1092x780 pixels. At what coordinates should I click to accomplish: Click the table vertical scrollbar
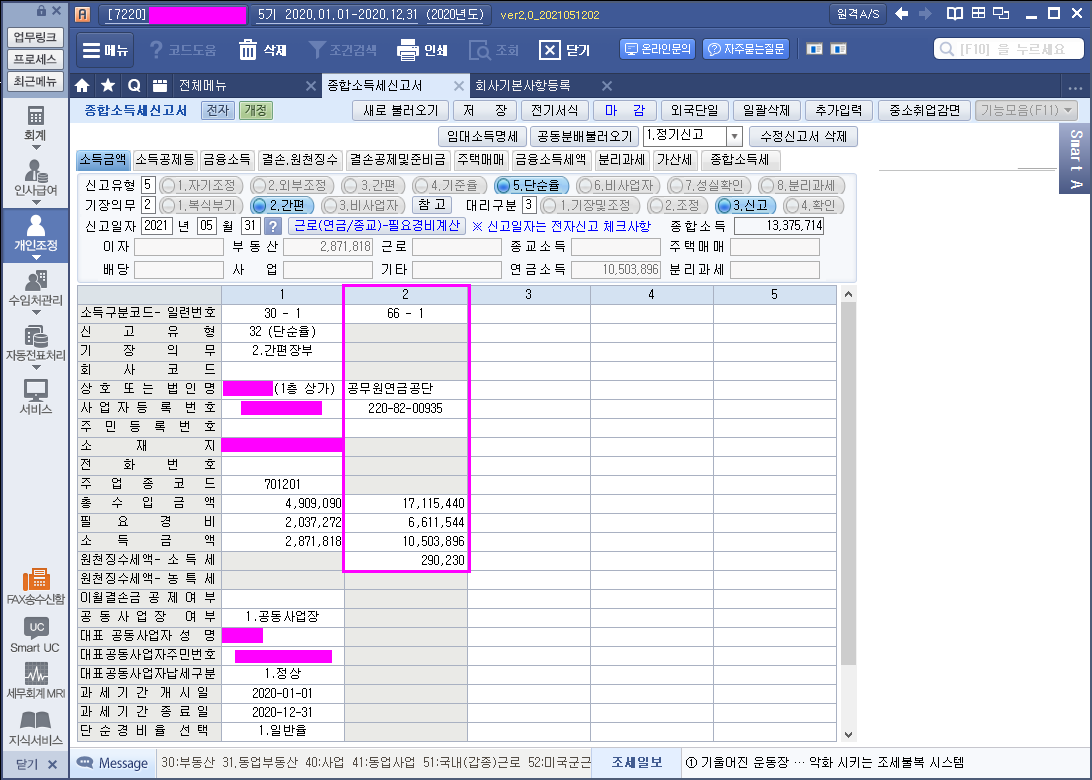pos(848,483)
